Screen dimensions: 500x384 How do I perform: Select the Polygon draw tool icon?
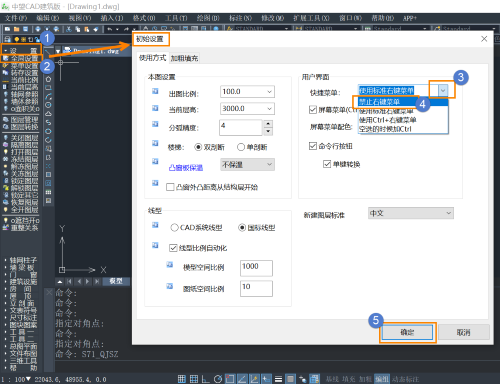pyautogui.click(x=48, y=79)
